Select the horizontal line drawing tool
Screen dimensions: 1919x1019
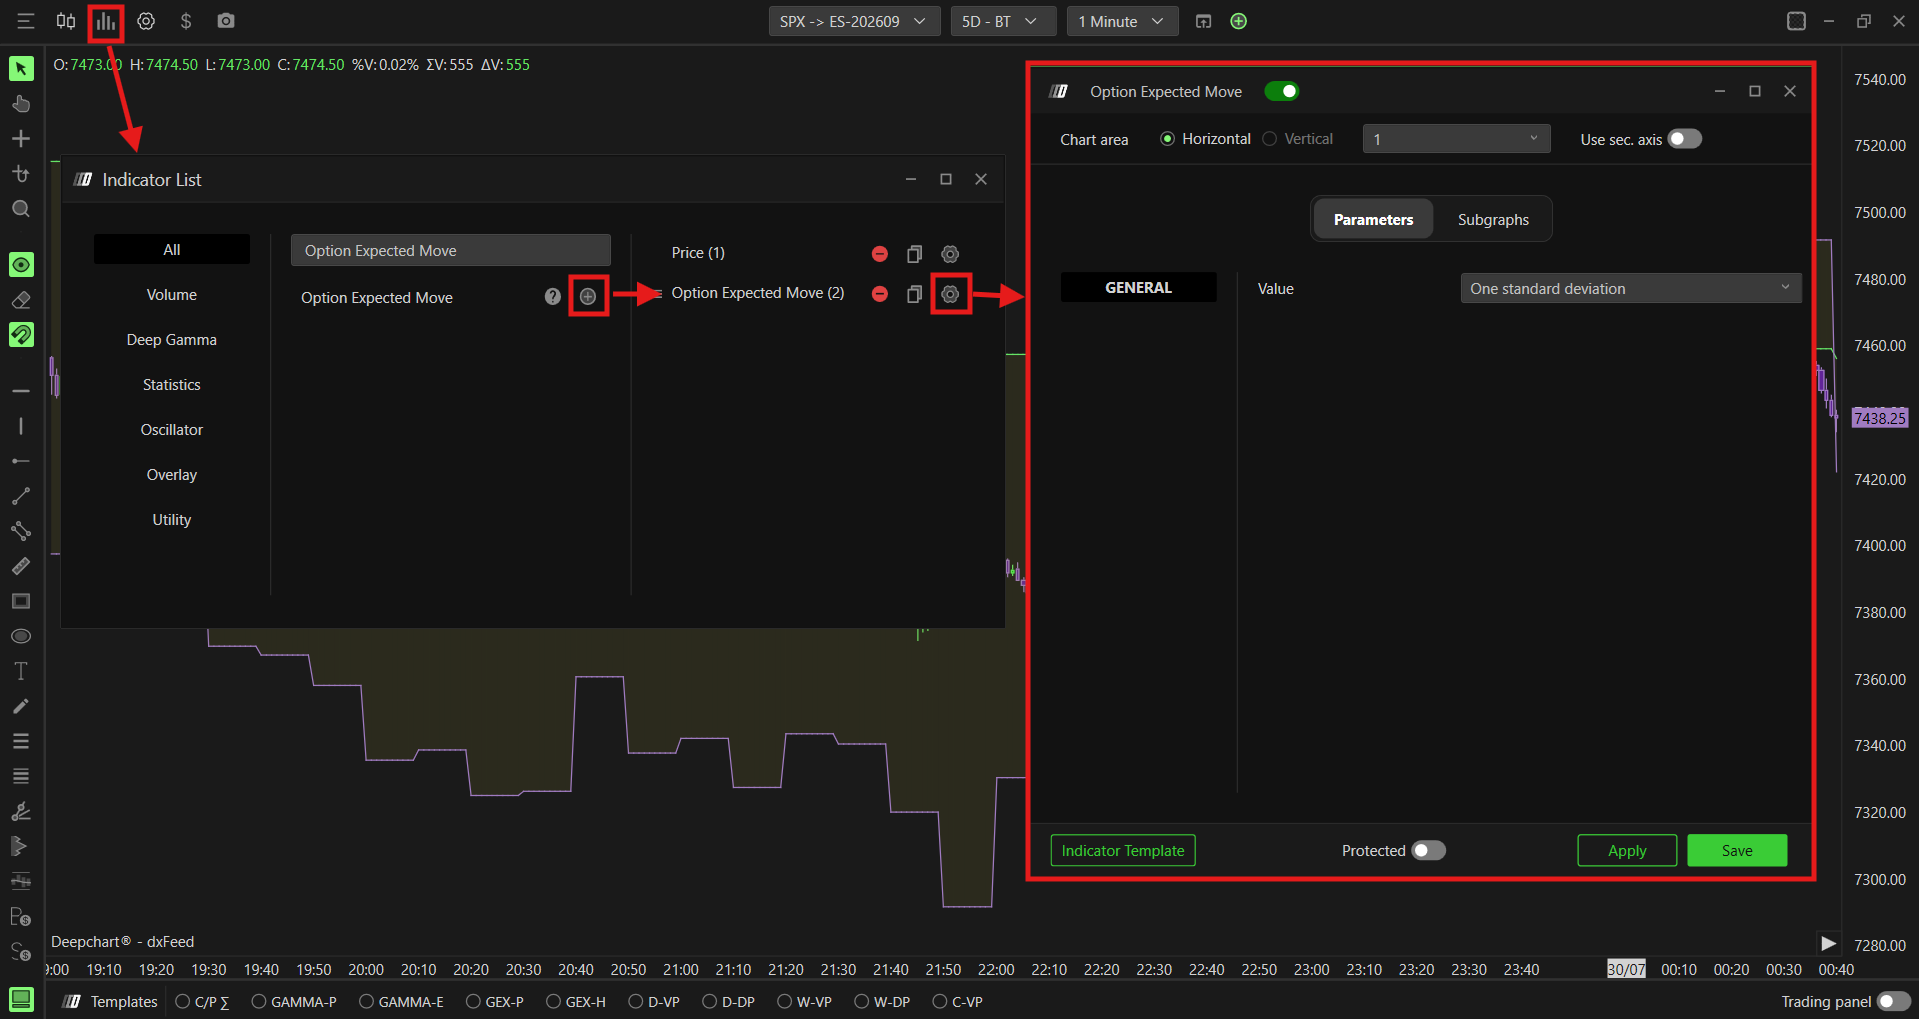pyautogui.click(x=21, y=390)
